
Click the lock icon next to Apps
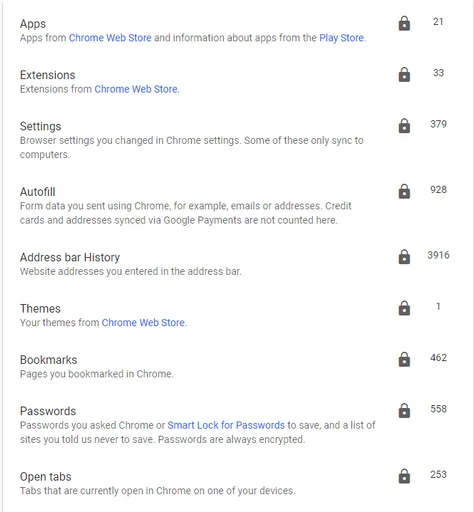click(x=404, y=23)
